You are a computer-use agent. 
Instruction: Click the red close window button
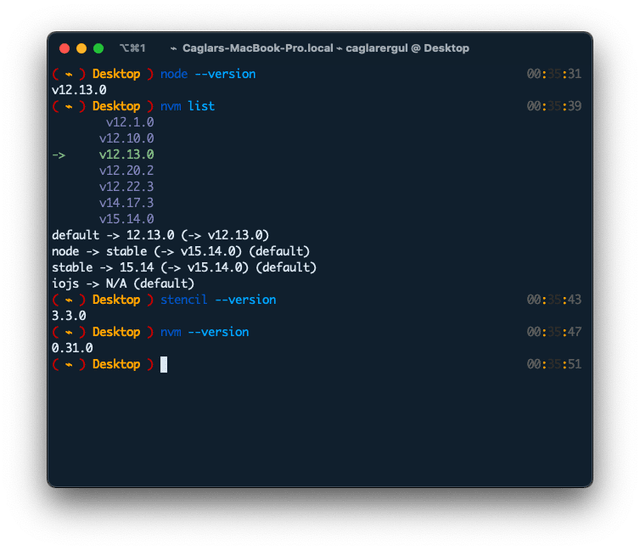(x=64, y=49)
